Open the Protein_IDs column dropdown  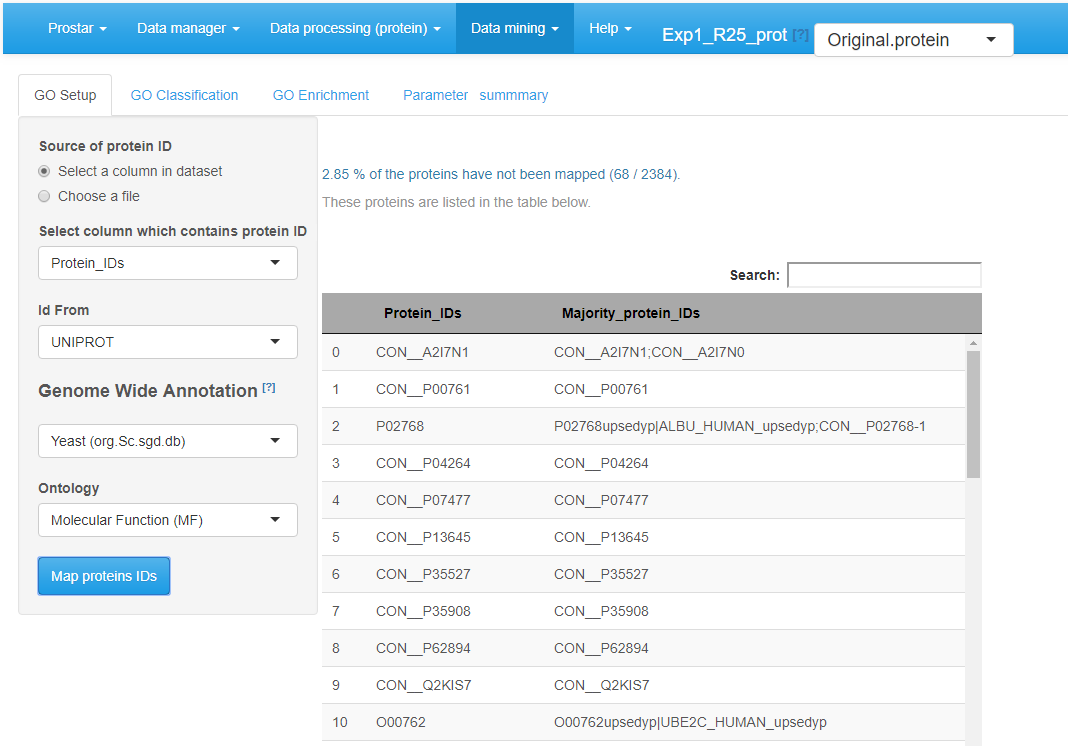coord(167,263)
